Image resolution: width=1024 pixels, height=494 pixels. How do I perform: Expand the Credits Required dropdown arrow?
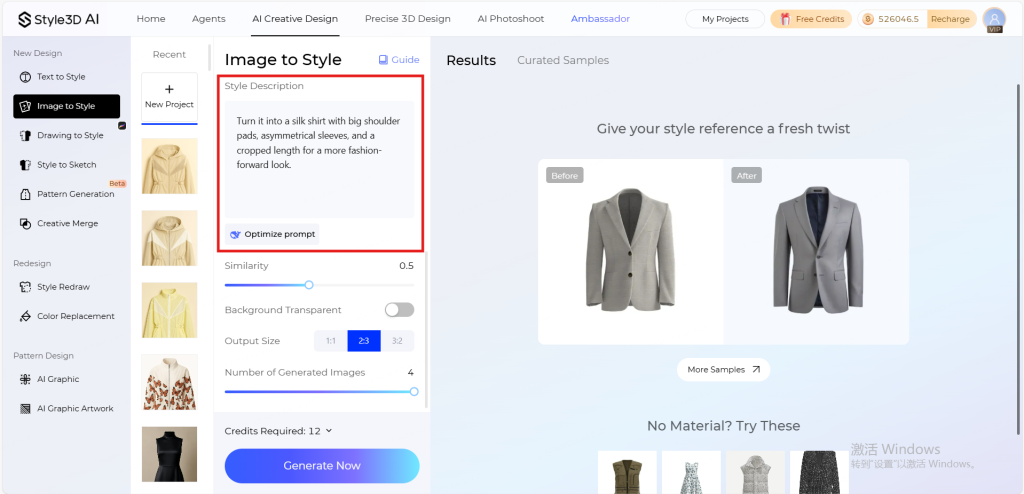coord(328,431)
